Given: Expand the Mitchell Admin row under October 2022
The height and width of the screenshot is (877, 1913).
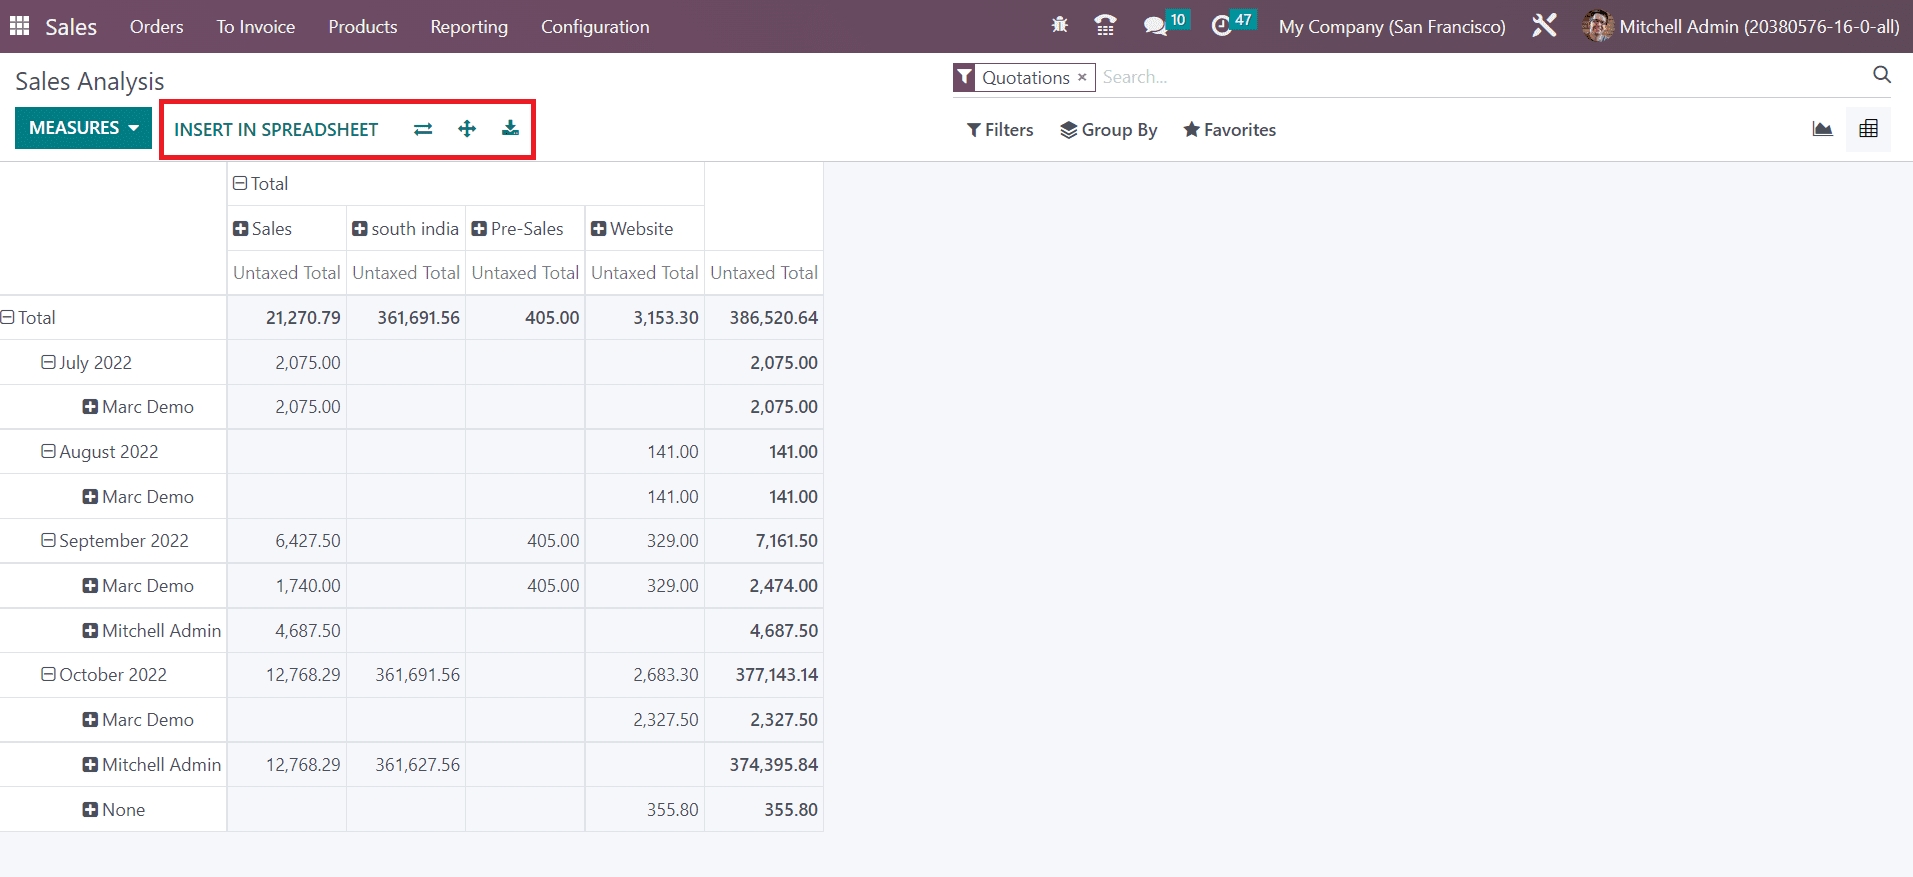Looking at the screenshot, I should pos(90,765).
